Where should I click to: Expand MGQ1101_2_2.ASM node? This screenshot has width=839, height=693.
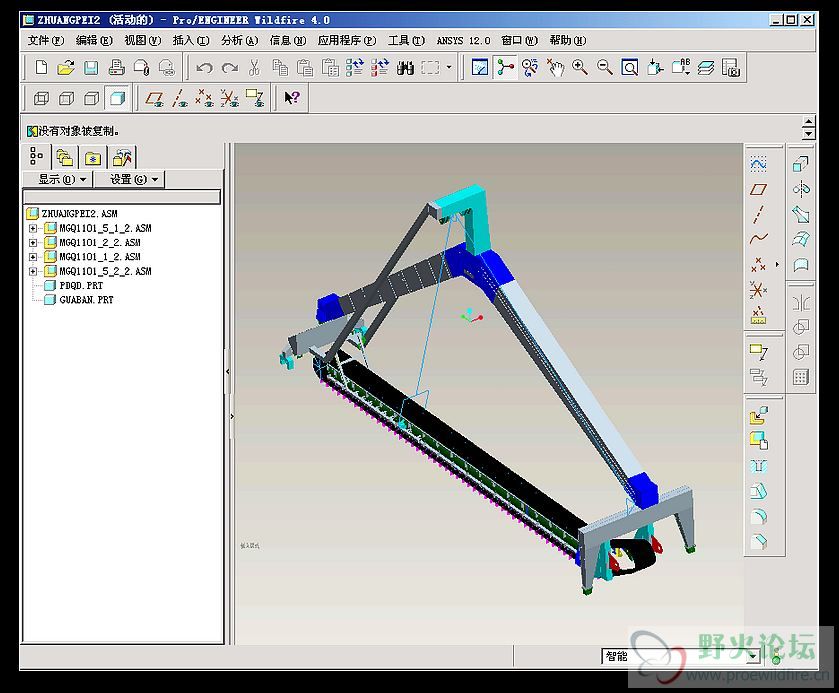click(x=33, y=243)
